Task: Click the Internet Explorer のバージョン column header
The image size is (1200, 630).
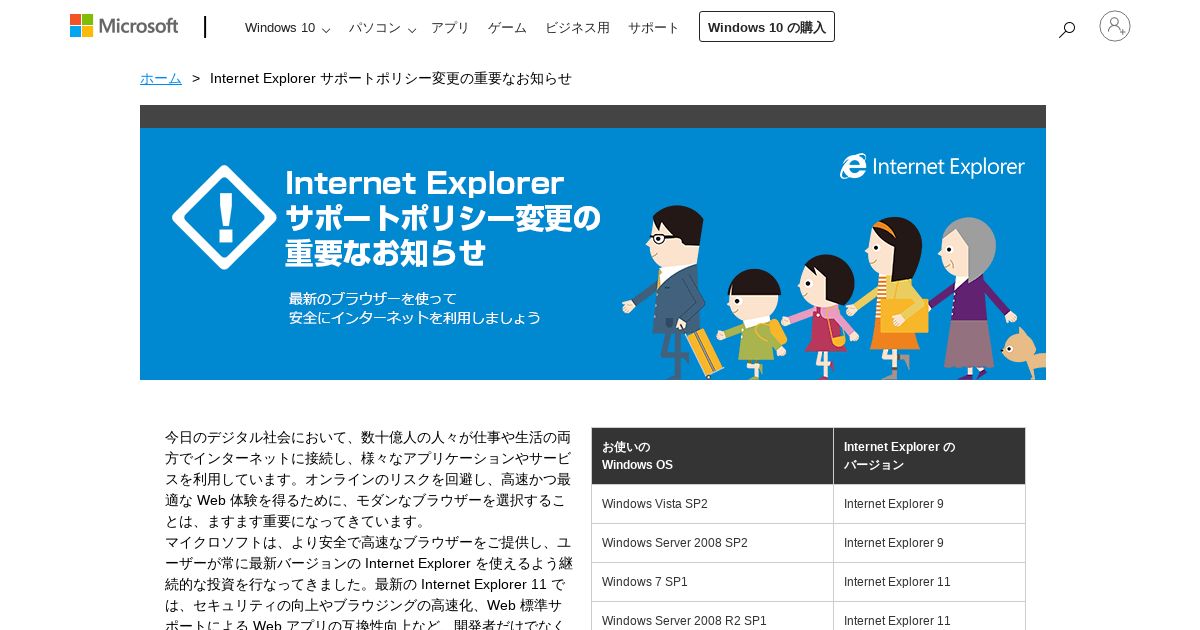Action: [x=929, y=456]
